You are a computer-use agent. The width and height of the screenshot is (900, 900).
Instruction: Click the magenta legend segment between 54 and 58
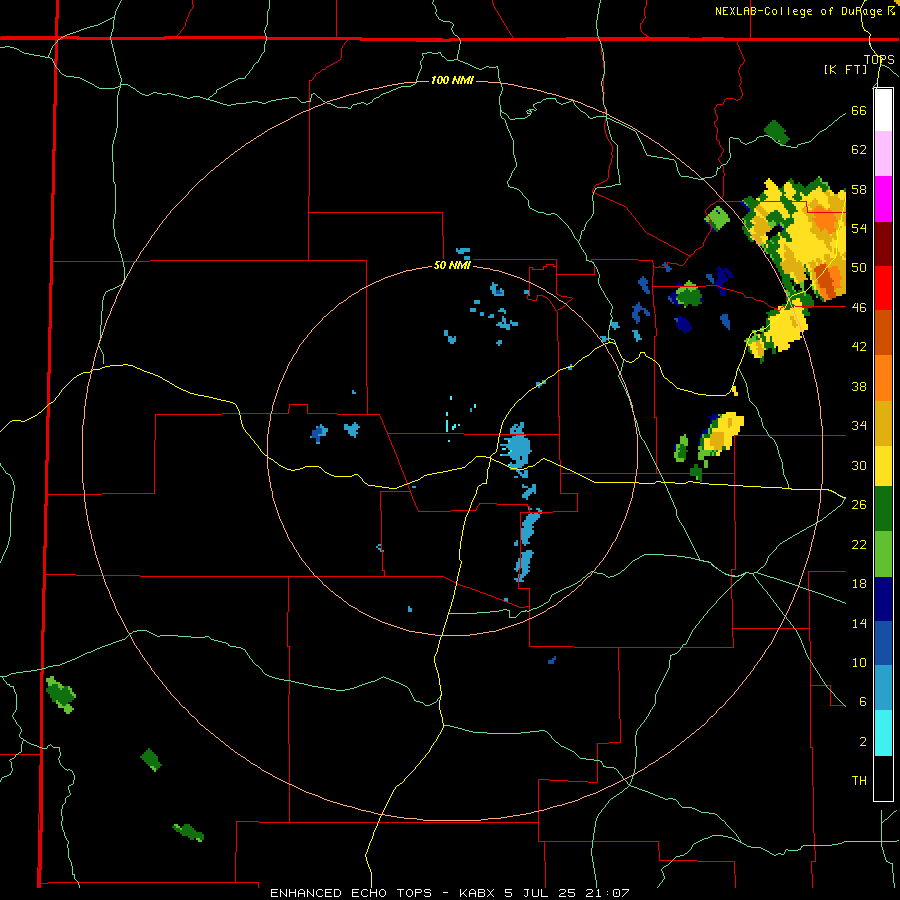tap(883, 199)
